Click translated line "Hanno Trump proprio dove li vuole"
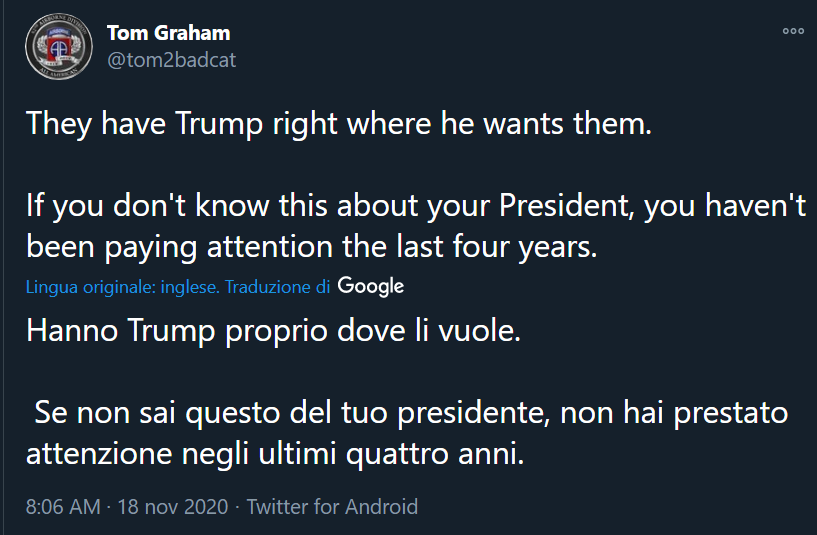The image size is (817, 535). (274, 331)
